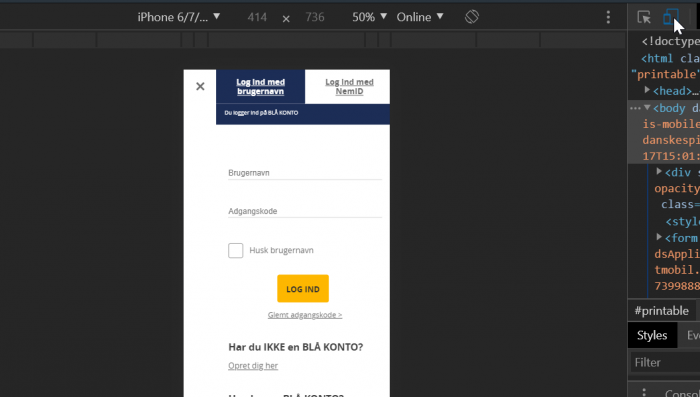Focus the Brugernavn input field

305,173
